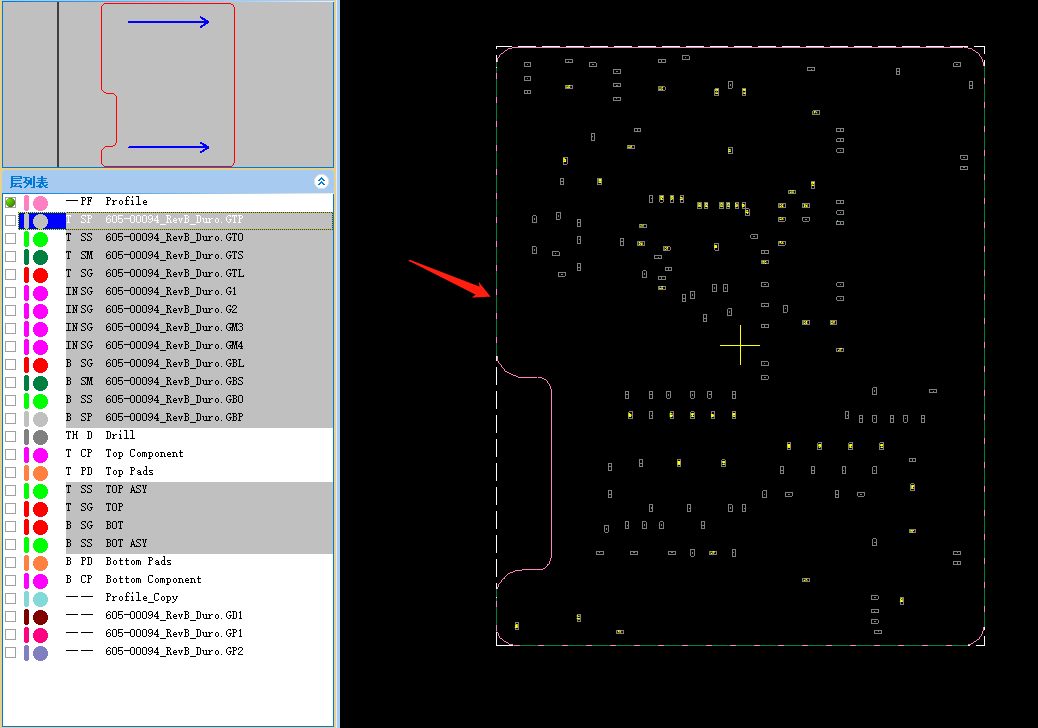Enable checkbox for the GTO silkscreen layer
This screenshot has width=1038, height=728.
(11, 238)
